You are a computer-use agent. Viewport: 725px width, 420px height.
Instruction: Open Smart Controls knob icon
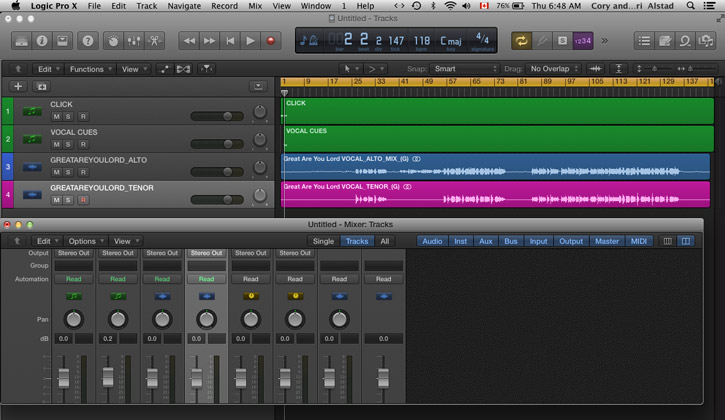[113, 41]
